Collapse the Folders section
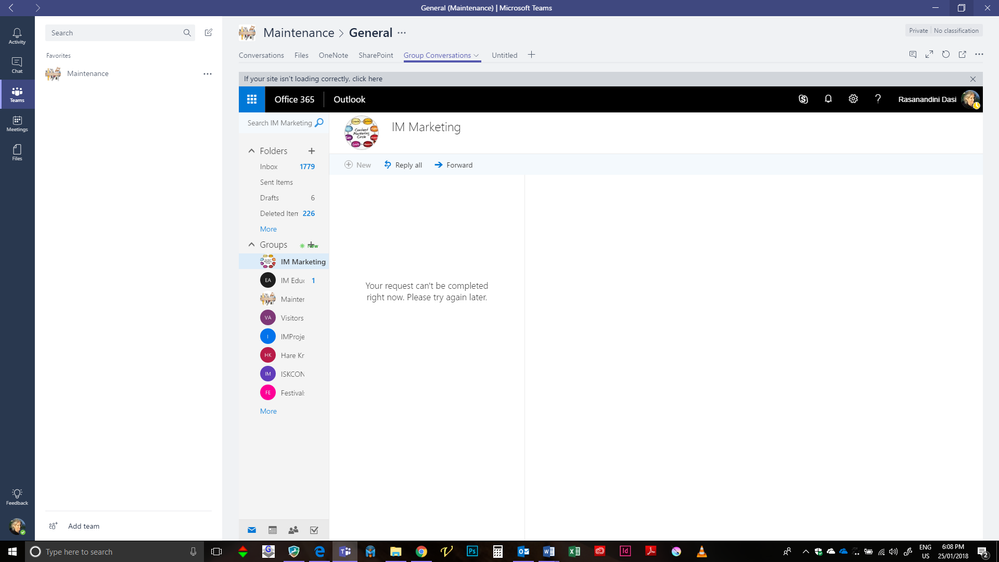 [251, 151]
